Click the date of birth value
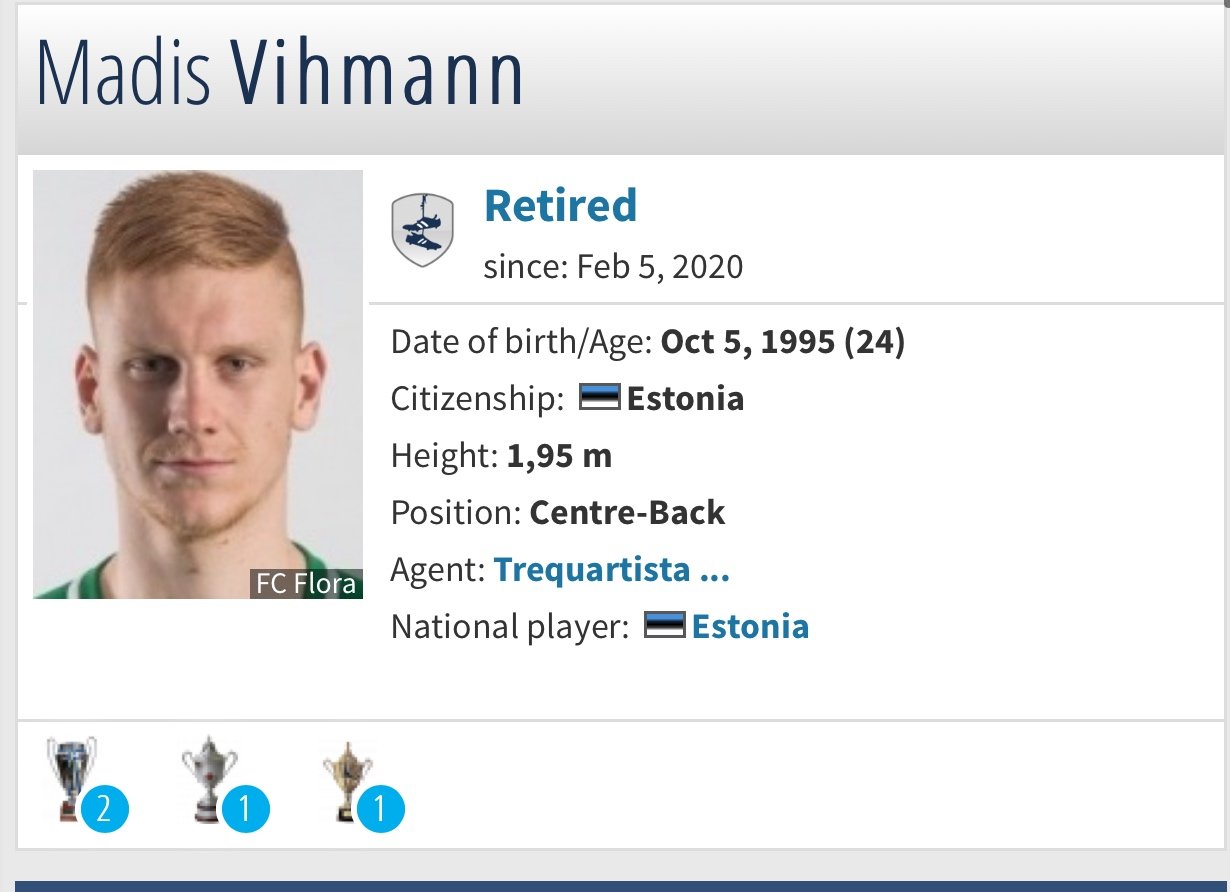Viewport: 1230px width, 892px height. (783, 342)
